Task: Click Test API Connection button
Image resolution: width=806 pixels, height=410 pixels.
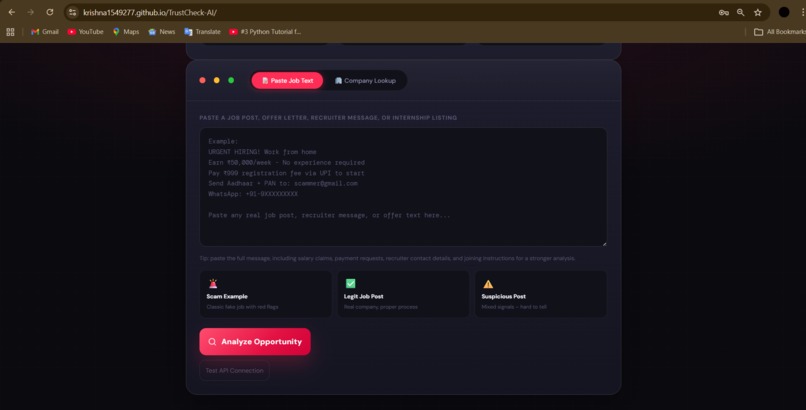Action: point(234,370)
